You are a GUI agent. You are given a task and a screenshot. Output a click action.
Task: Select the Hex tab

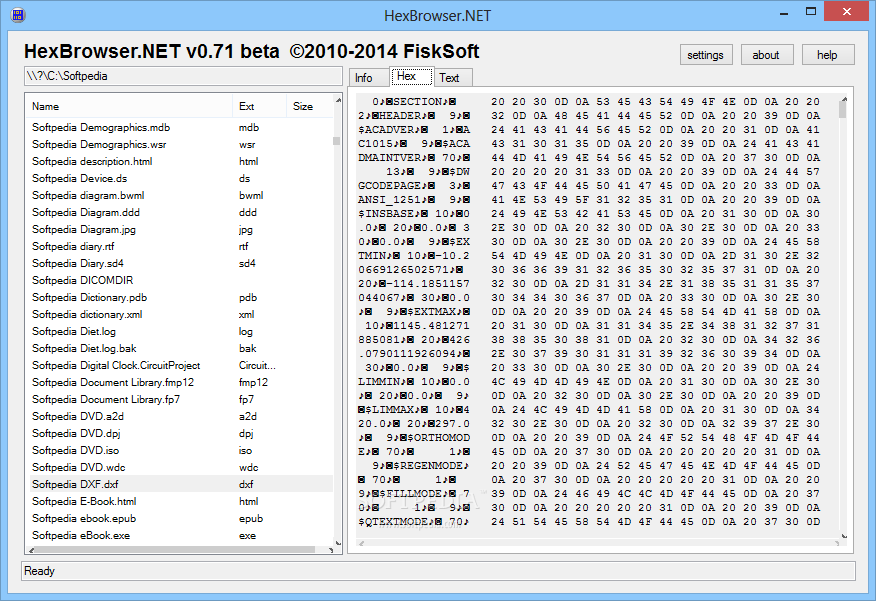411,76
